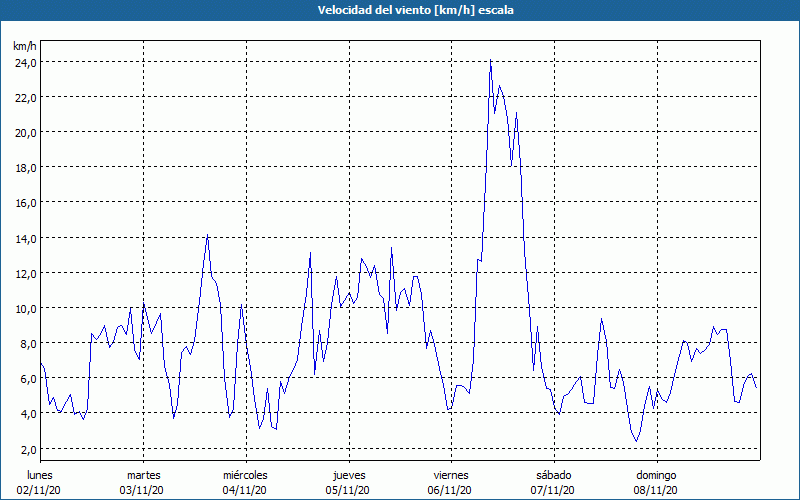Click the lowest wind dip on sábado
800x500 pixels.
pyautogui.click(x=636, y=441)
